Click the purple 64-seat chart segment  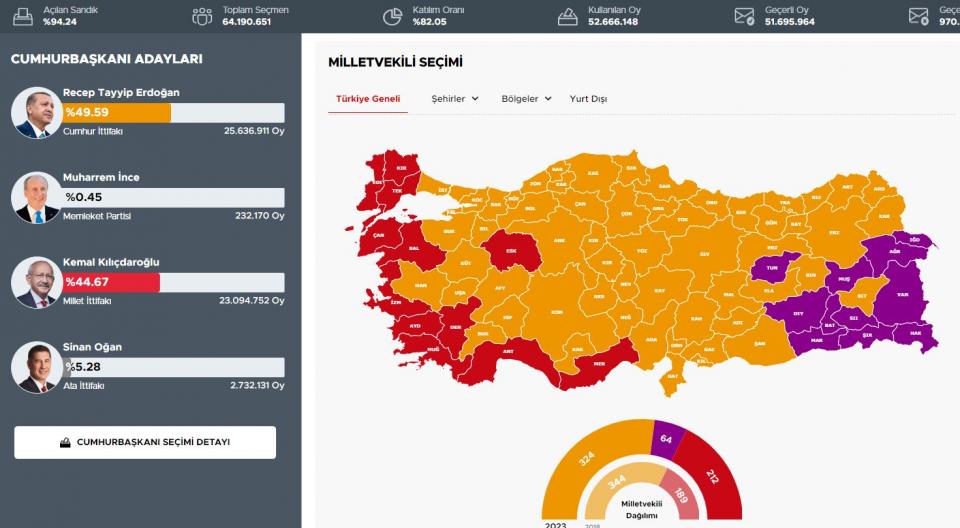pos(665,437)
